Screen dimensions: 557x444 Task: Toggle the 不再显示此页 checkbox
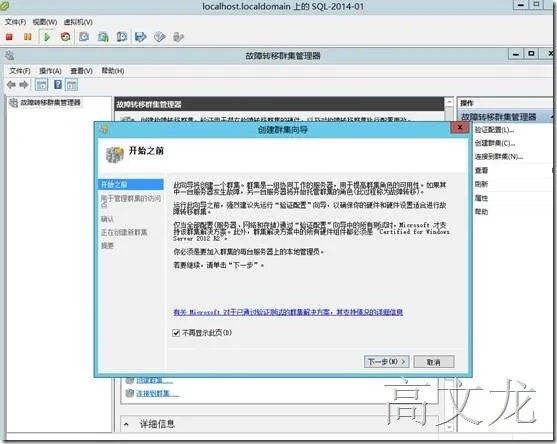click(x=176, y=333)
